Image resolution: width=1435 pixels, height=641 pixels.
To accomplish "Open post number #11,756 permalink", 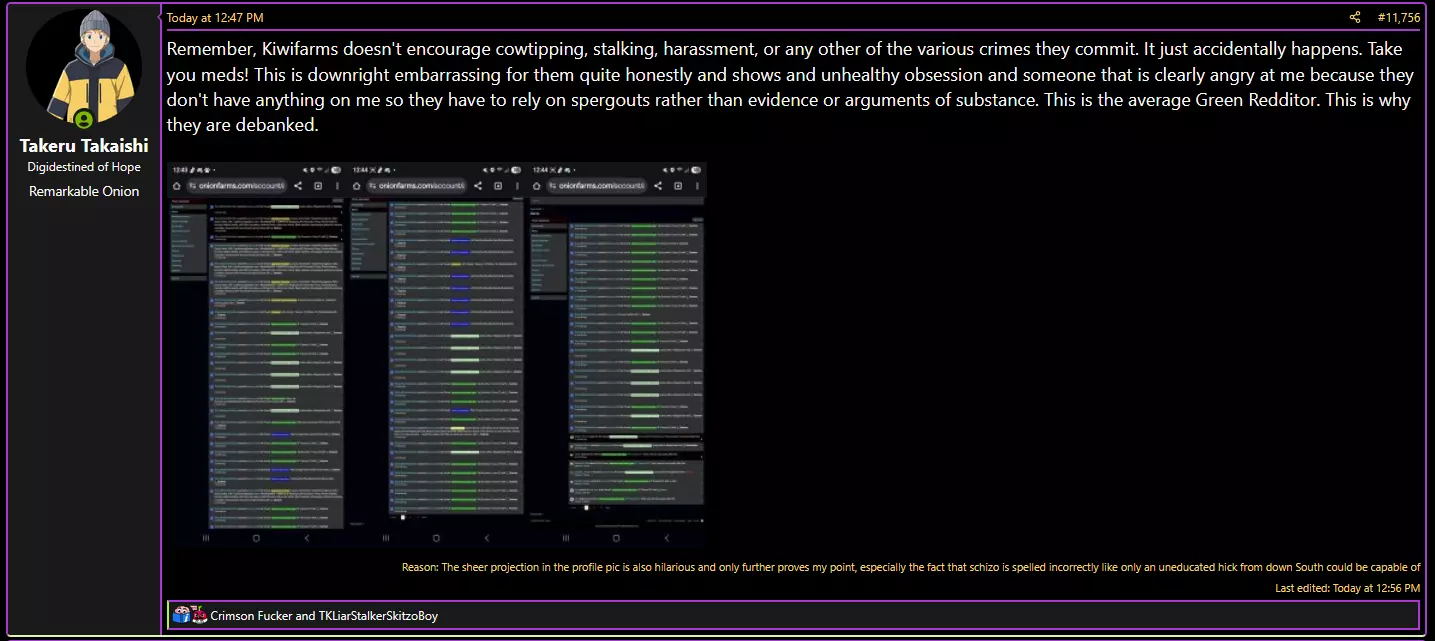I will coord(1398,18).
